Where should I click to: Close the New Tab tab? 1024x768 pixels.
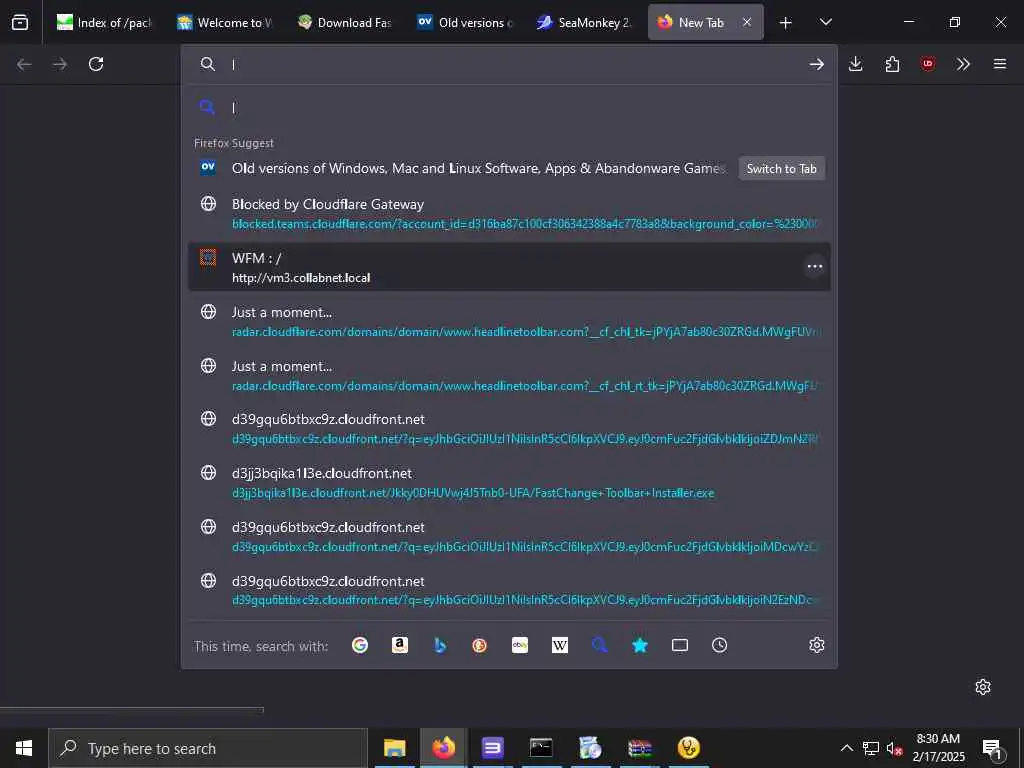747,22
